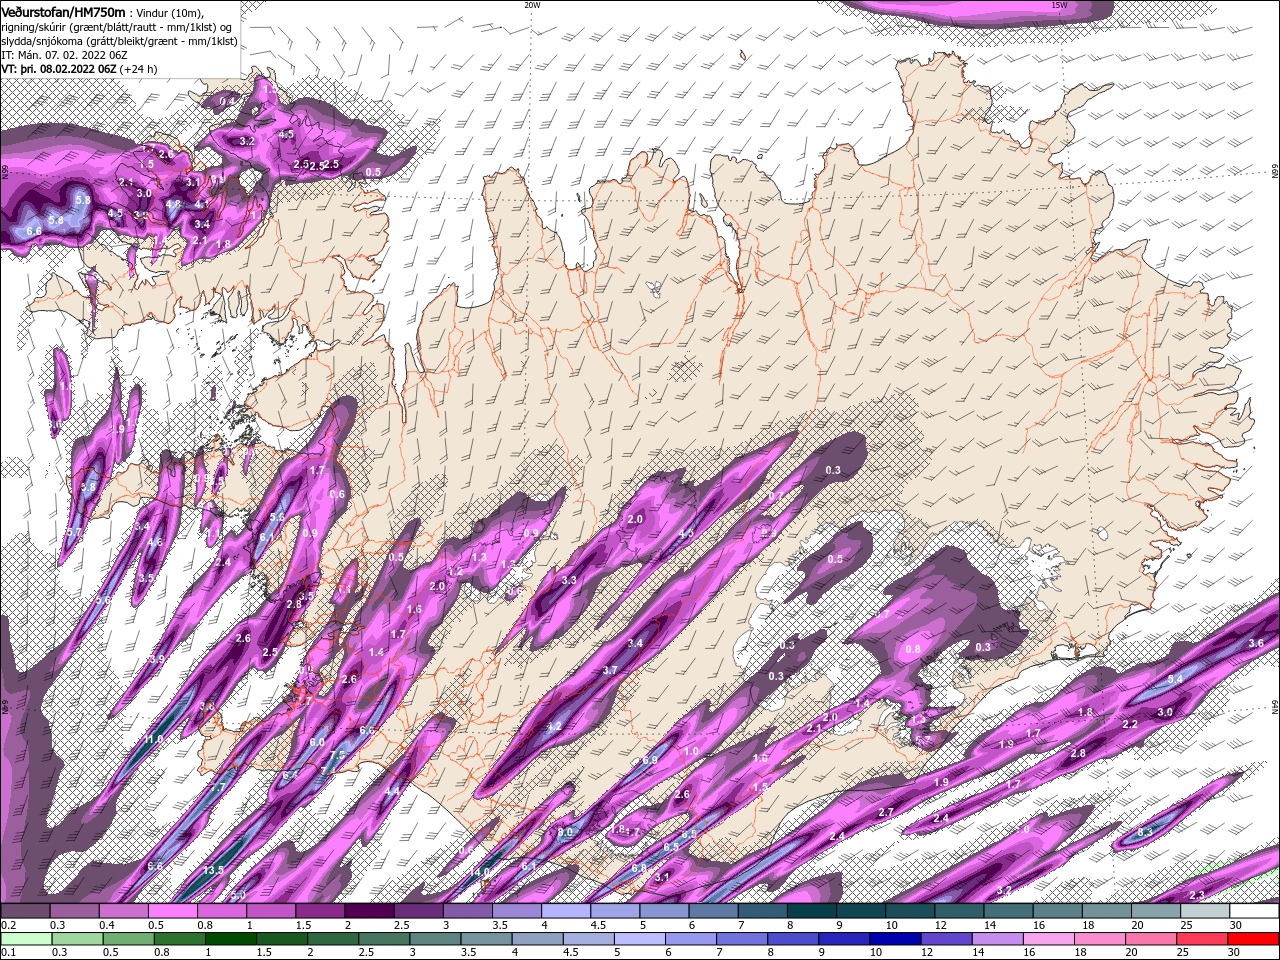Click the '20W' longitude label

(x=532, y=5)
